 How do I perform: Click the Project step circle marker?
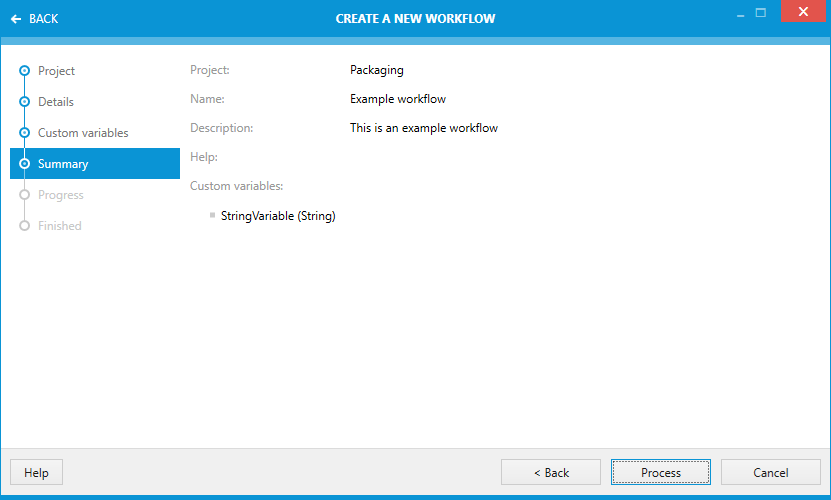[x=24, y=71]
